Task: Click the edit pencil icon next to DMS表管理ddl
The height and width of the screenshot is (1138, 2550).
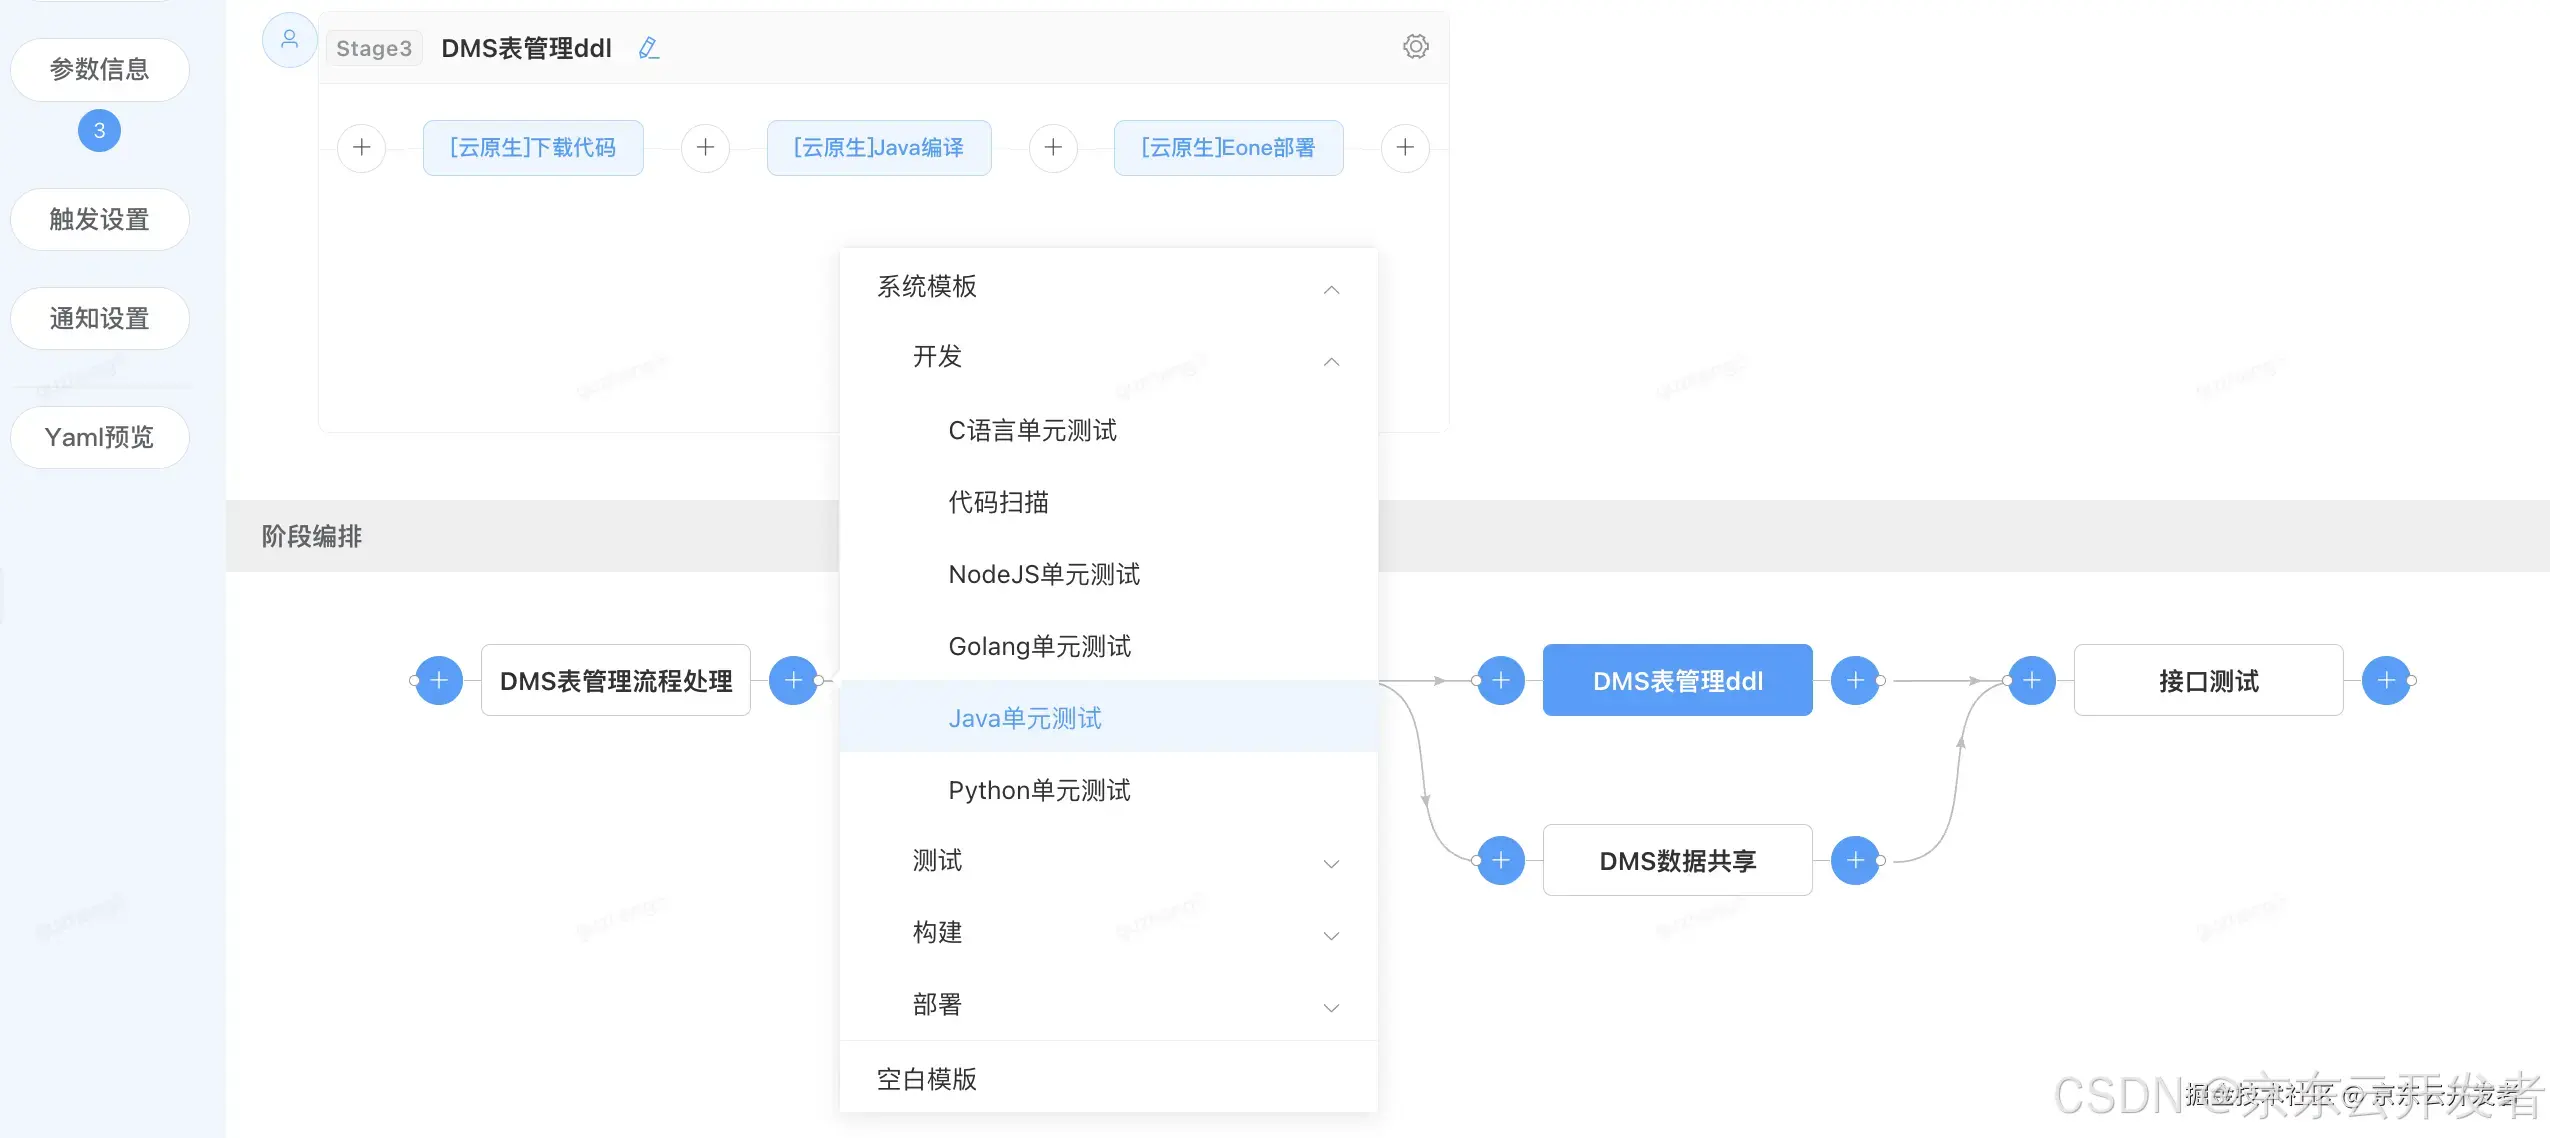Action: pyautogui.click(x=649, y=46)
